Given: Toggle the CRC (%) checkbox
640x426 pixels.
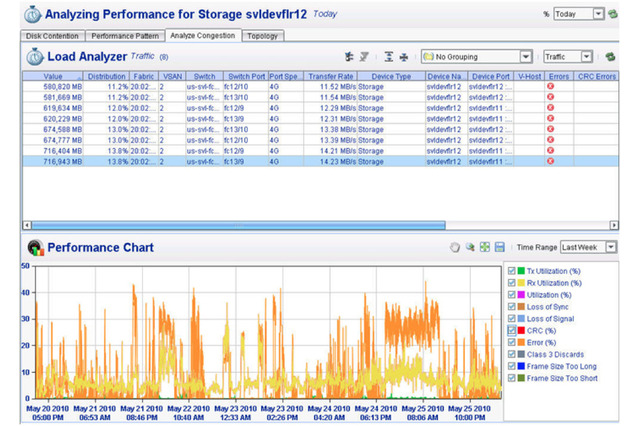Looking at the screenshot, I should coord(513,330).
